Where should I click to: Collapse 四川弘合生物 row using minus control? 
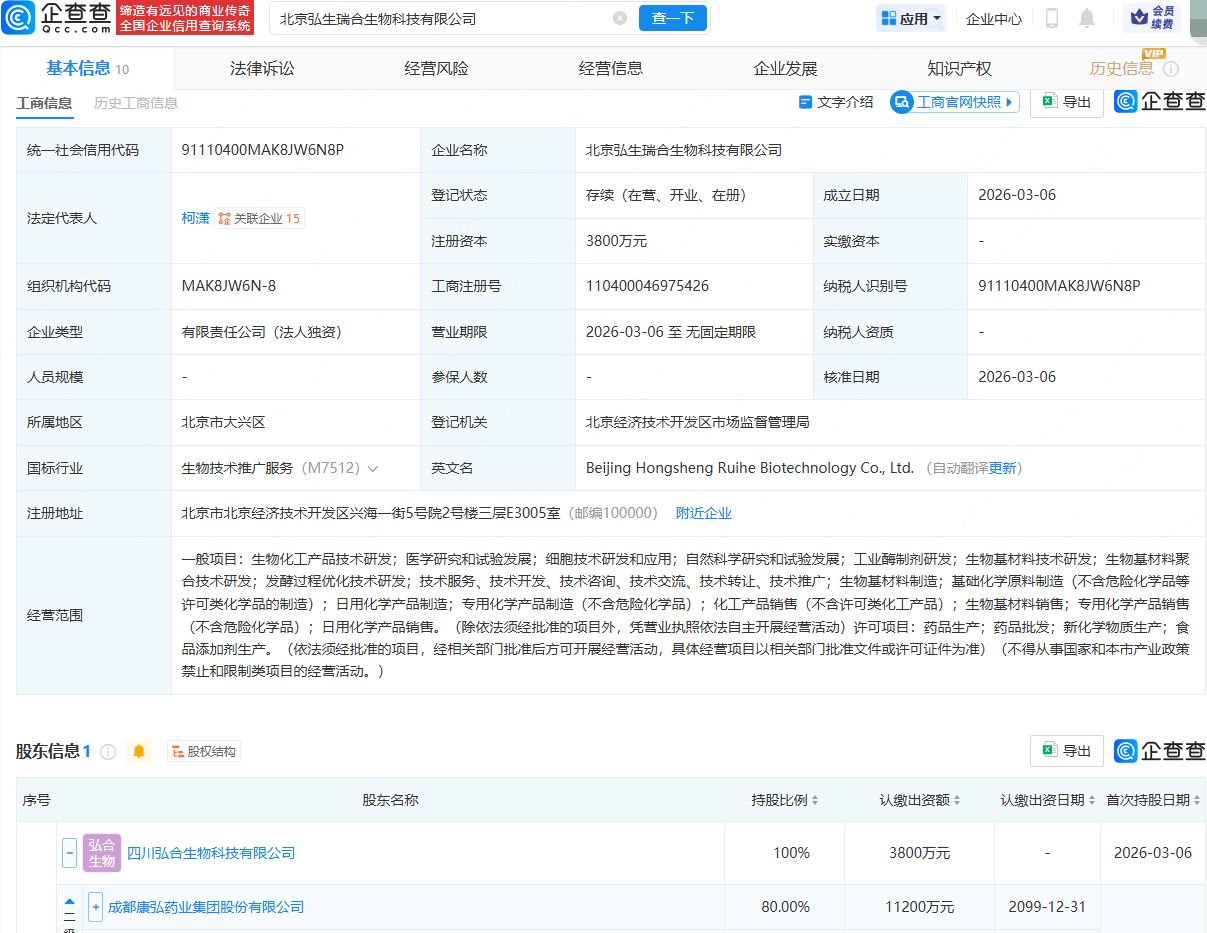pos(69,852)
